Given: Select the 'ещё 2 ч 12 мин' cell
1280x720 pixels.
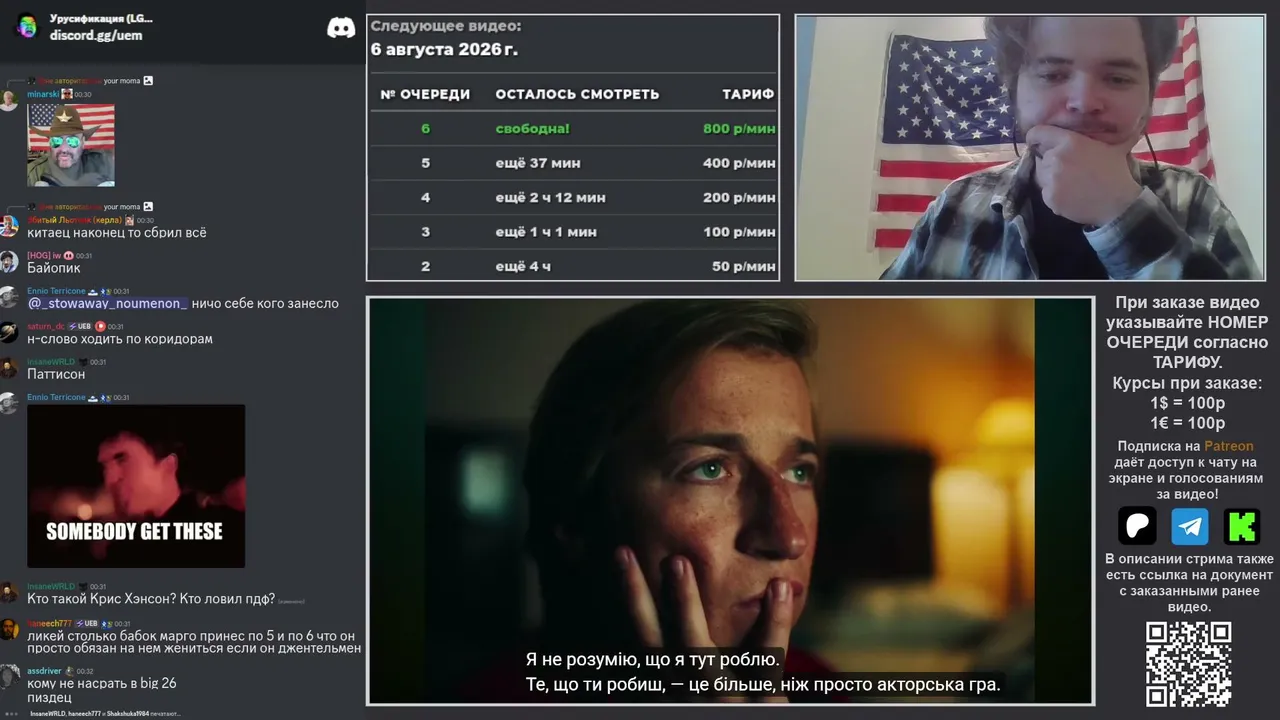Looking at the screenshot, I should 550,198.
